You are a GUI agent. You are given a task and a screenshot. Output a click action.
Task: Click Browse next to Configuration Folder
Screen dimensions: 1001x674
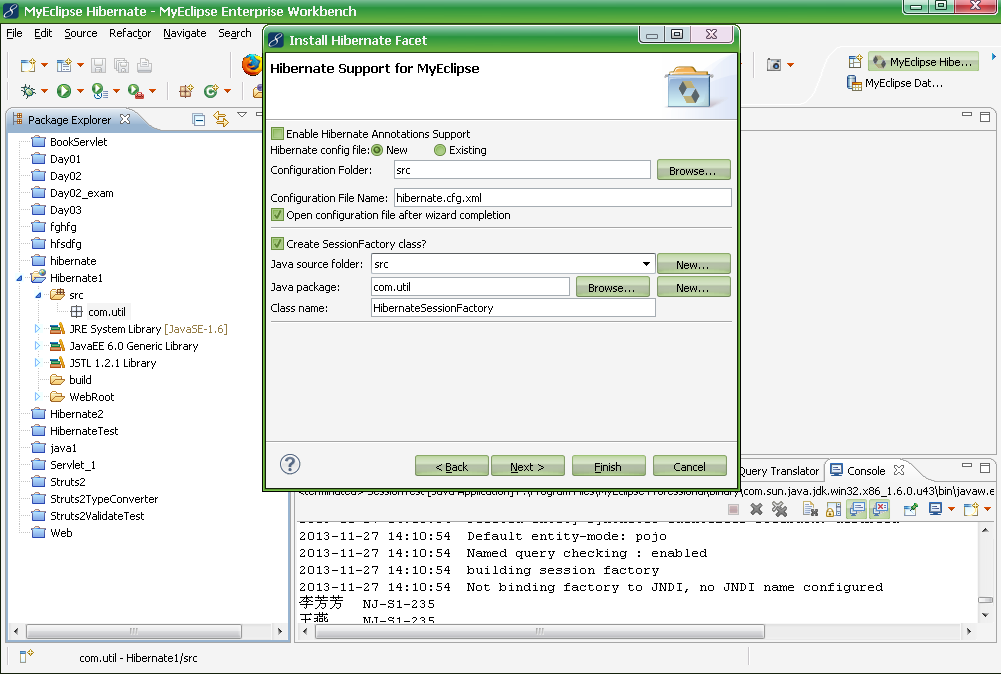pyautogui.click(x=693, y=170)
